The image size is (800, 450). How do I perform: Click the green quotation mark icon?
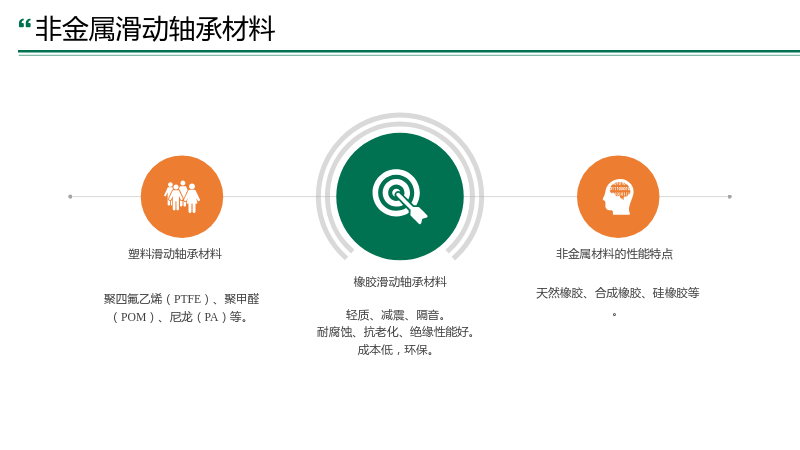click(24, 25)
